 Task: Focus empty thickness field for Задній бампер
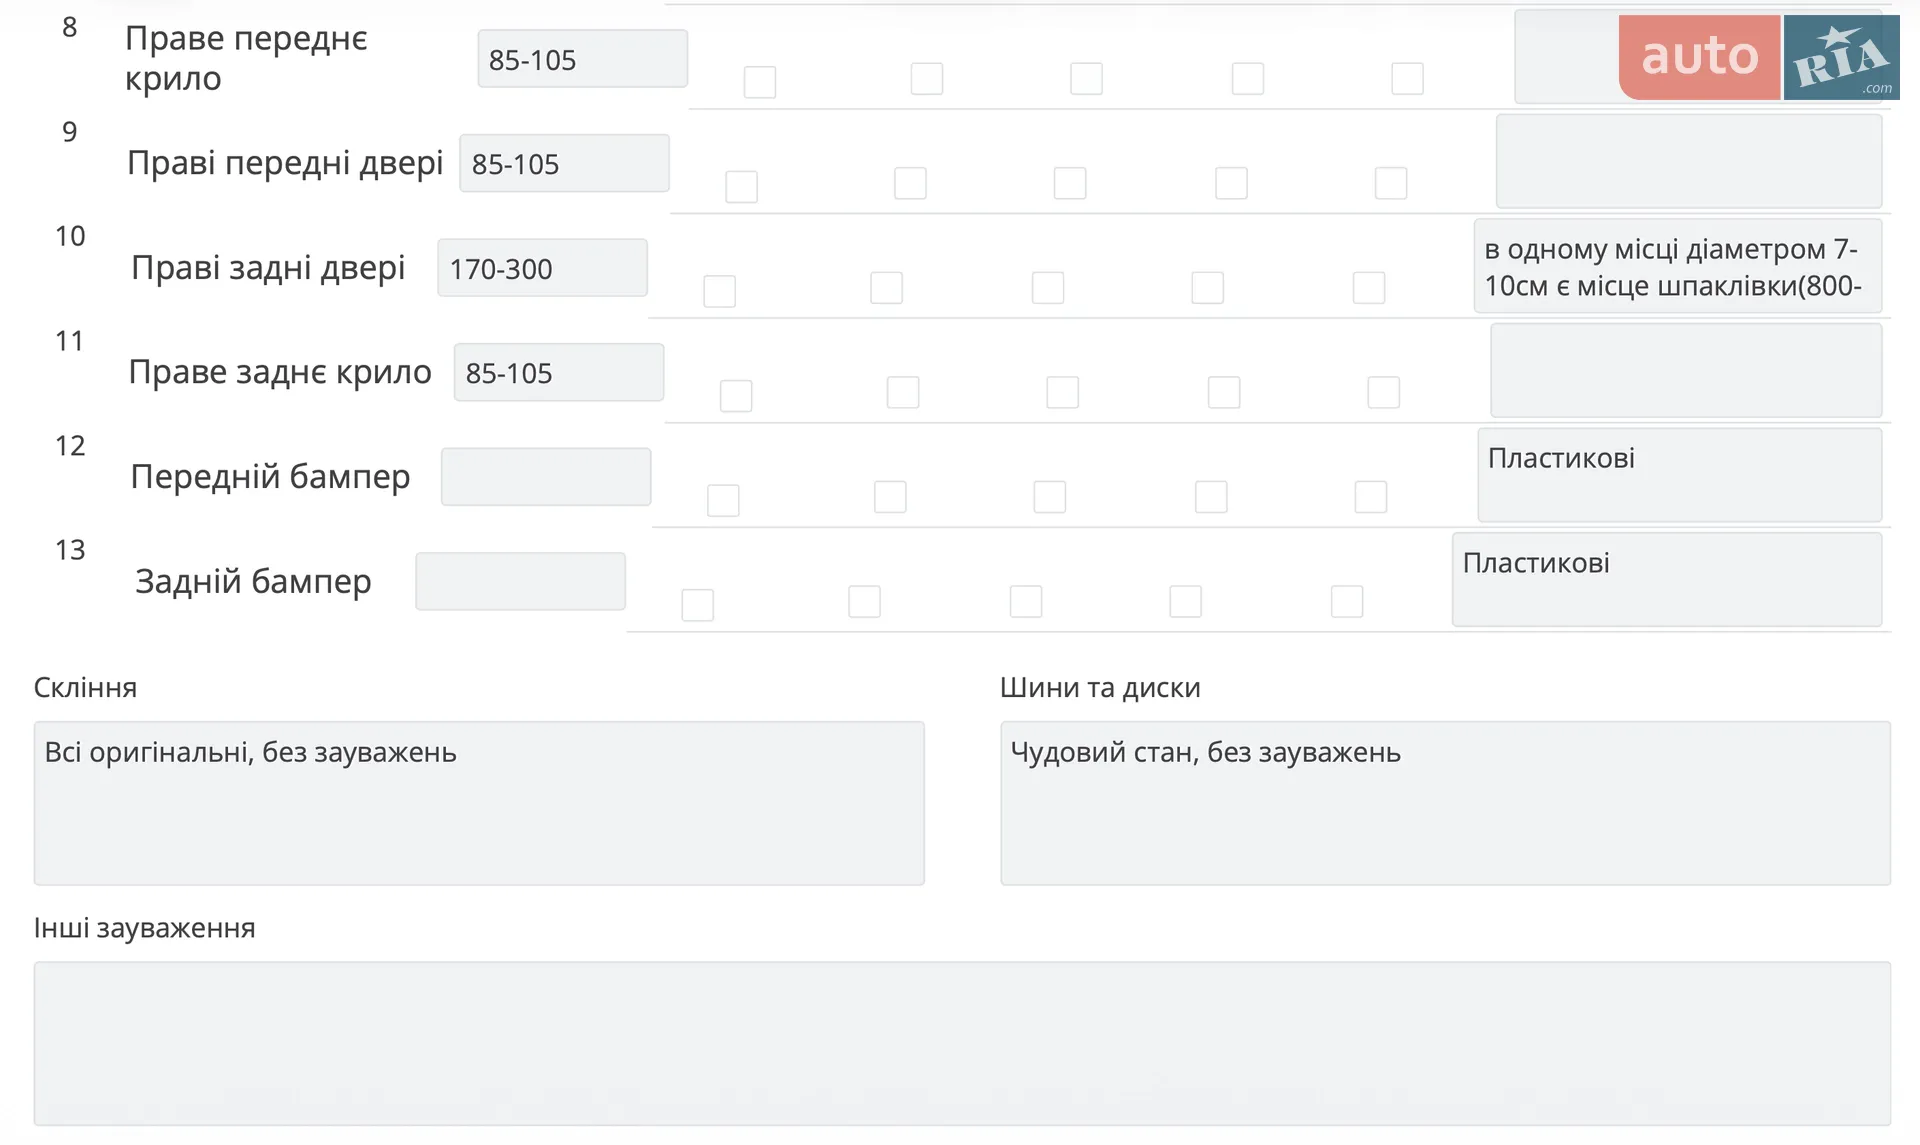click(x=520, y=581)
